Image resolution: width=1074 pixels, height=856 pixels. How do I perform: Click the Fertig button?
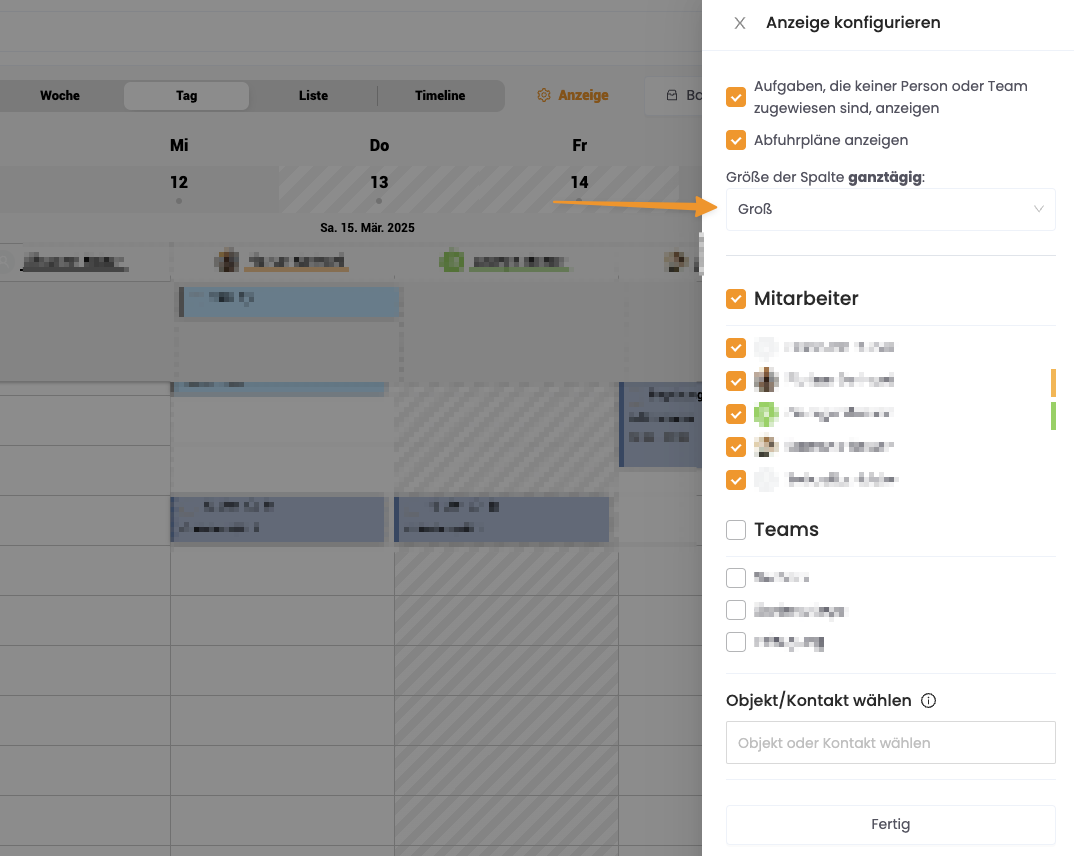[890, 824]
